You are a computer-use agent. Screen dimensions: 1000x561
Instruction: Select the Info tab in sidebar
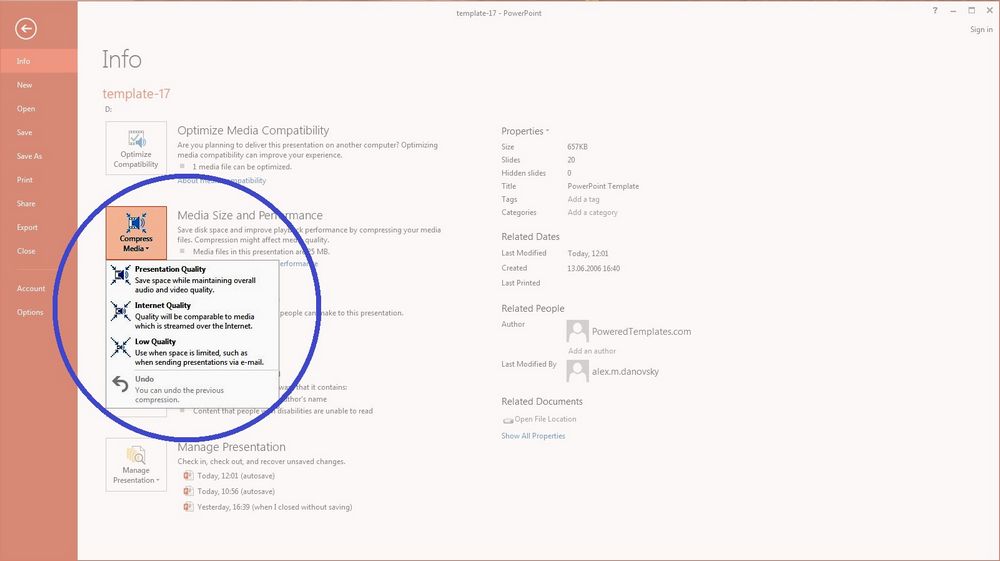[39, 61]
